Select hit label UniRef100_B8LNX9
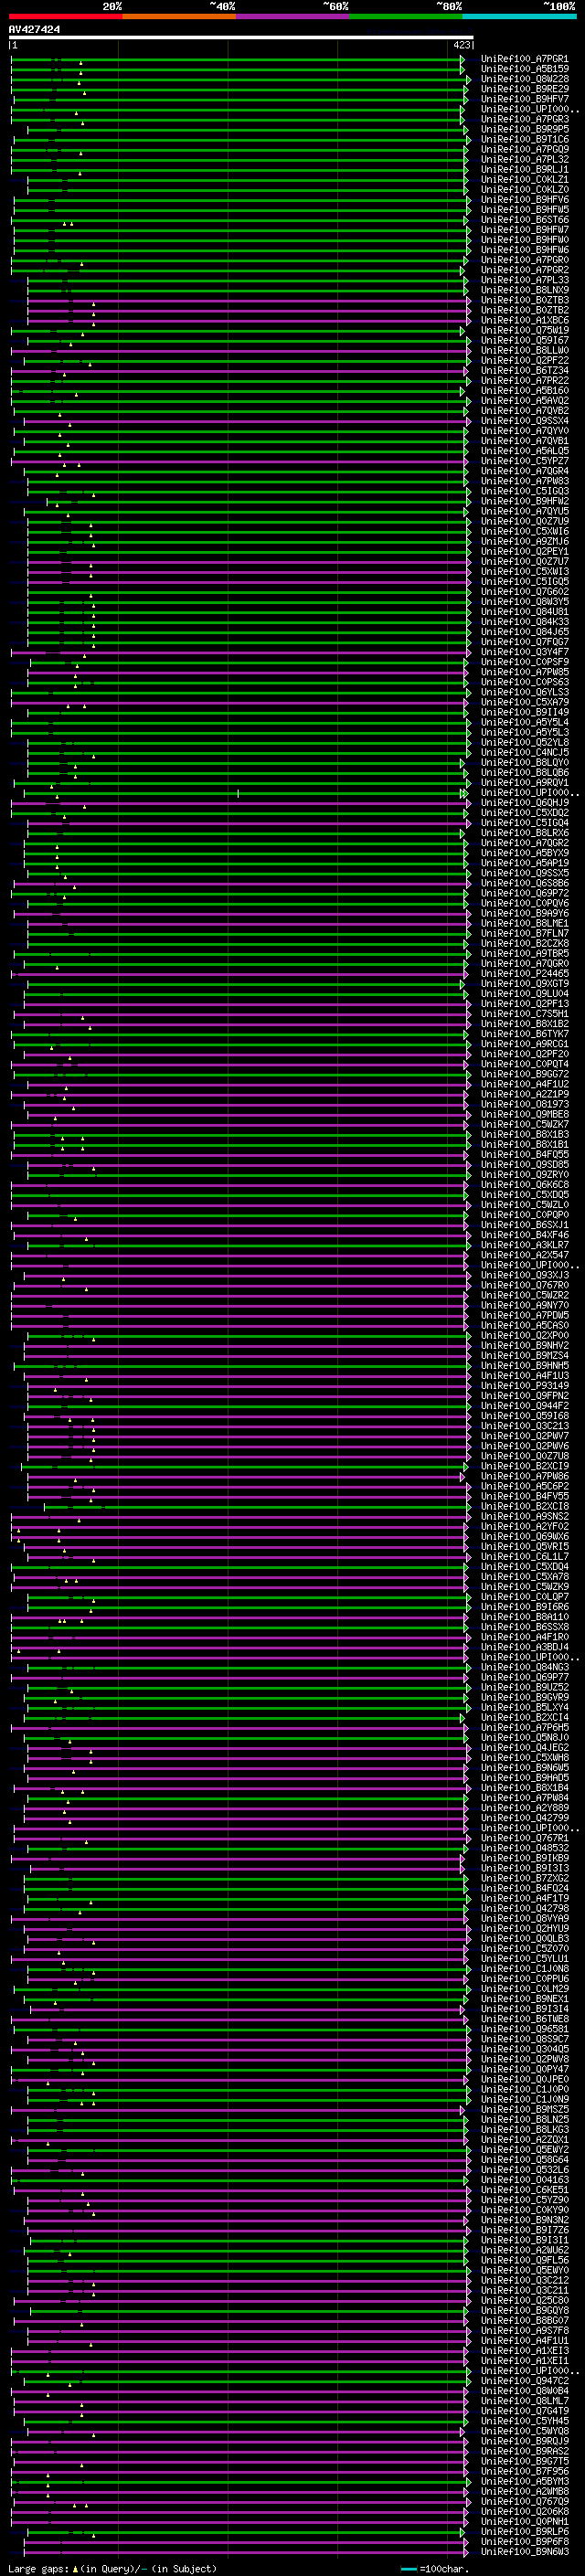 [x=525, y=290]
